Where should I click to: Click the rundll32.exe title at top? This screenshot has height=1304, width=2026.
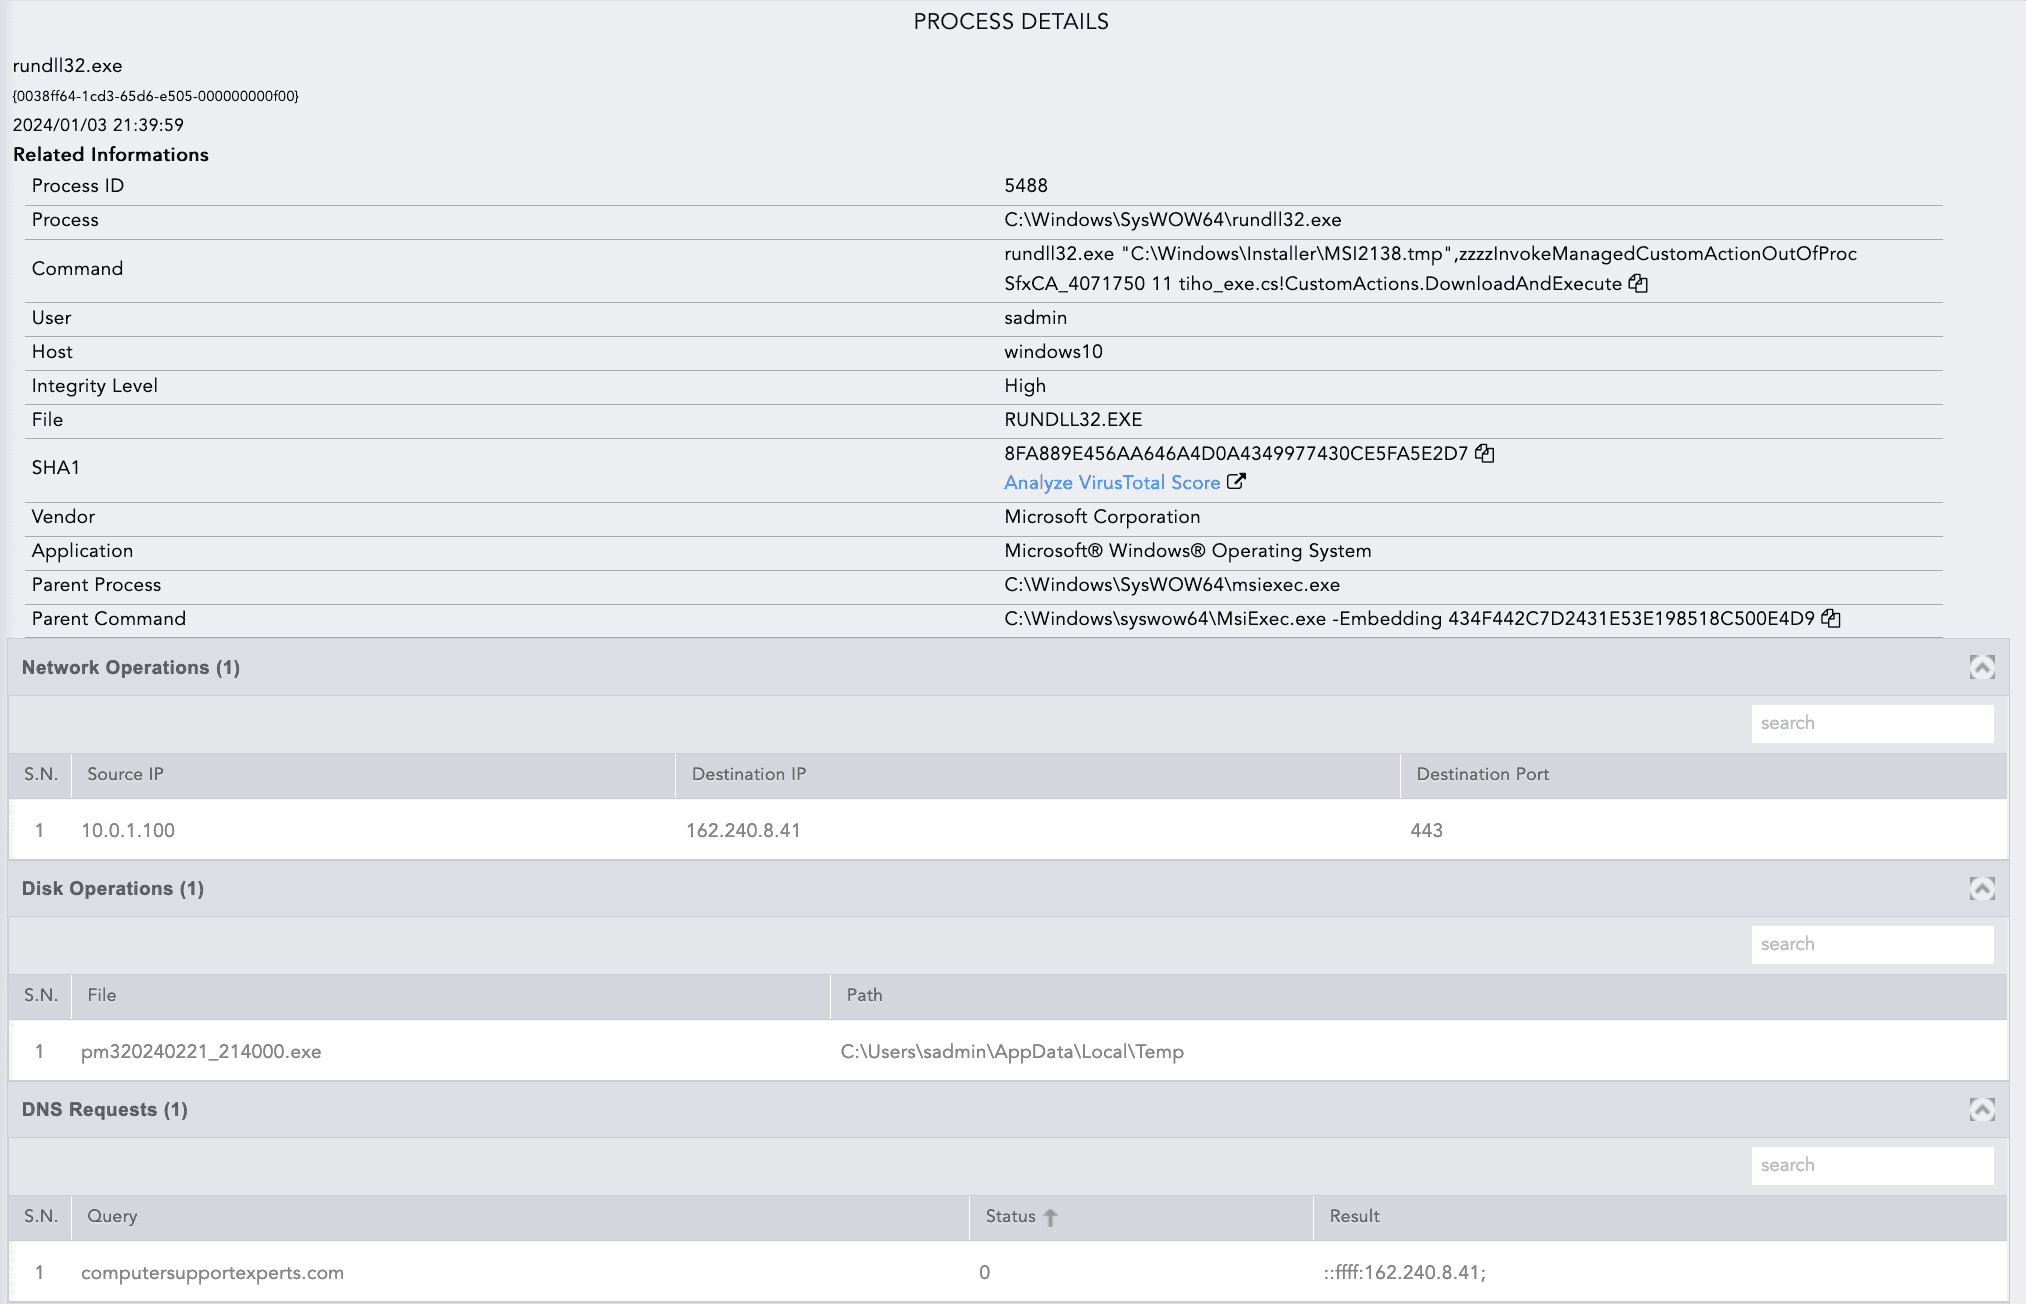67,65
